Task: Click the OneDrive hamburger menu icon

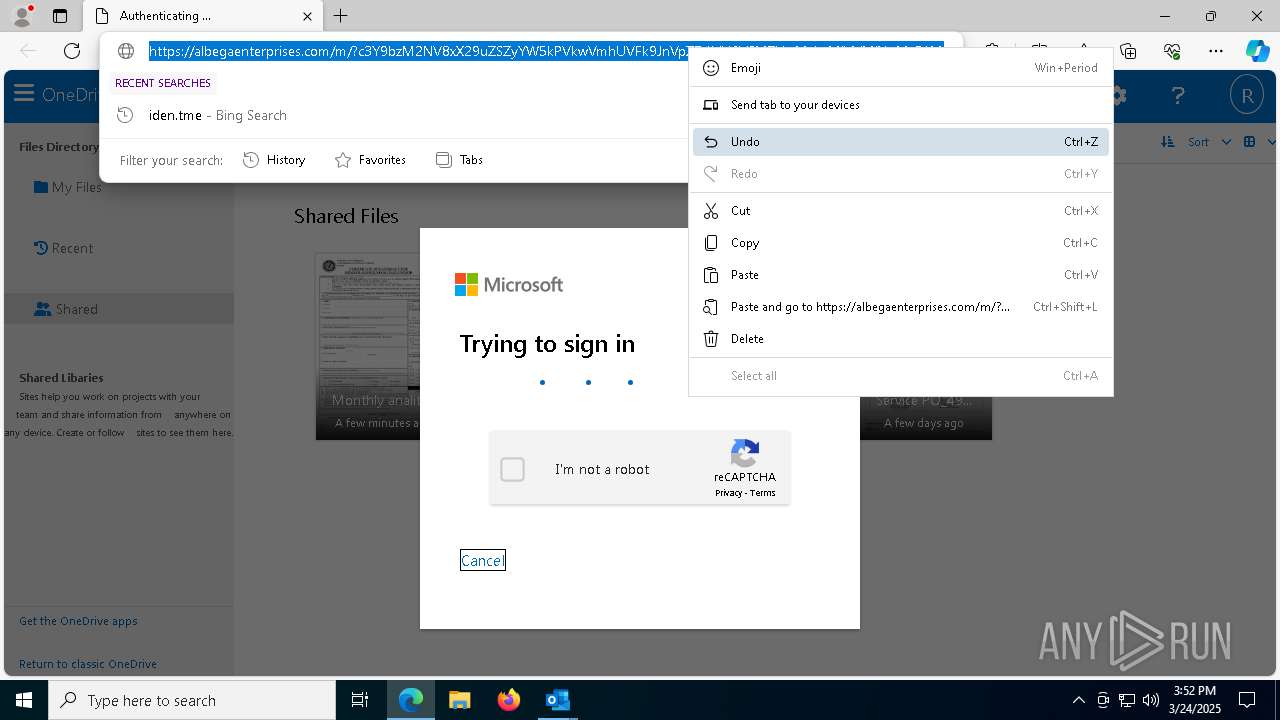Action: [x=24, y=95]
